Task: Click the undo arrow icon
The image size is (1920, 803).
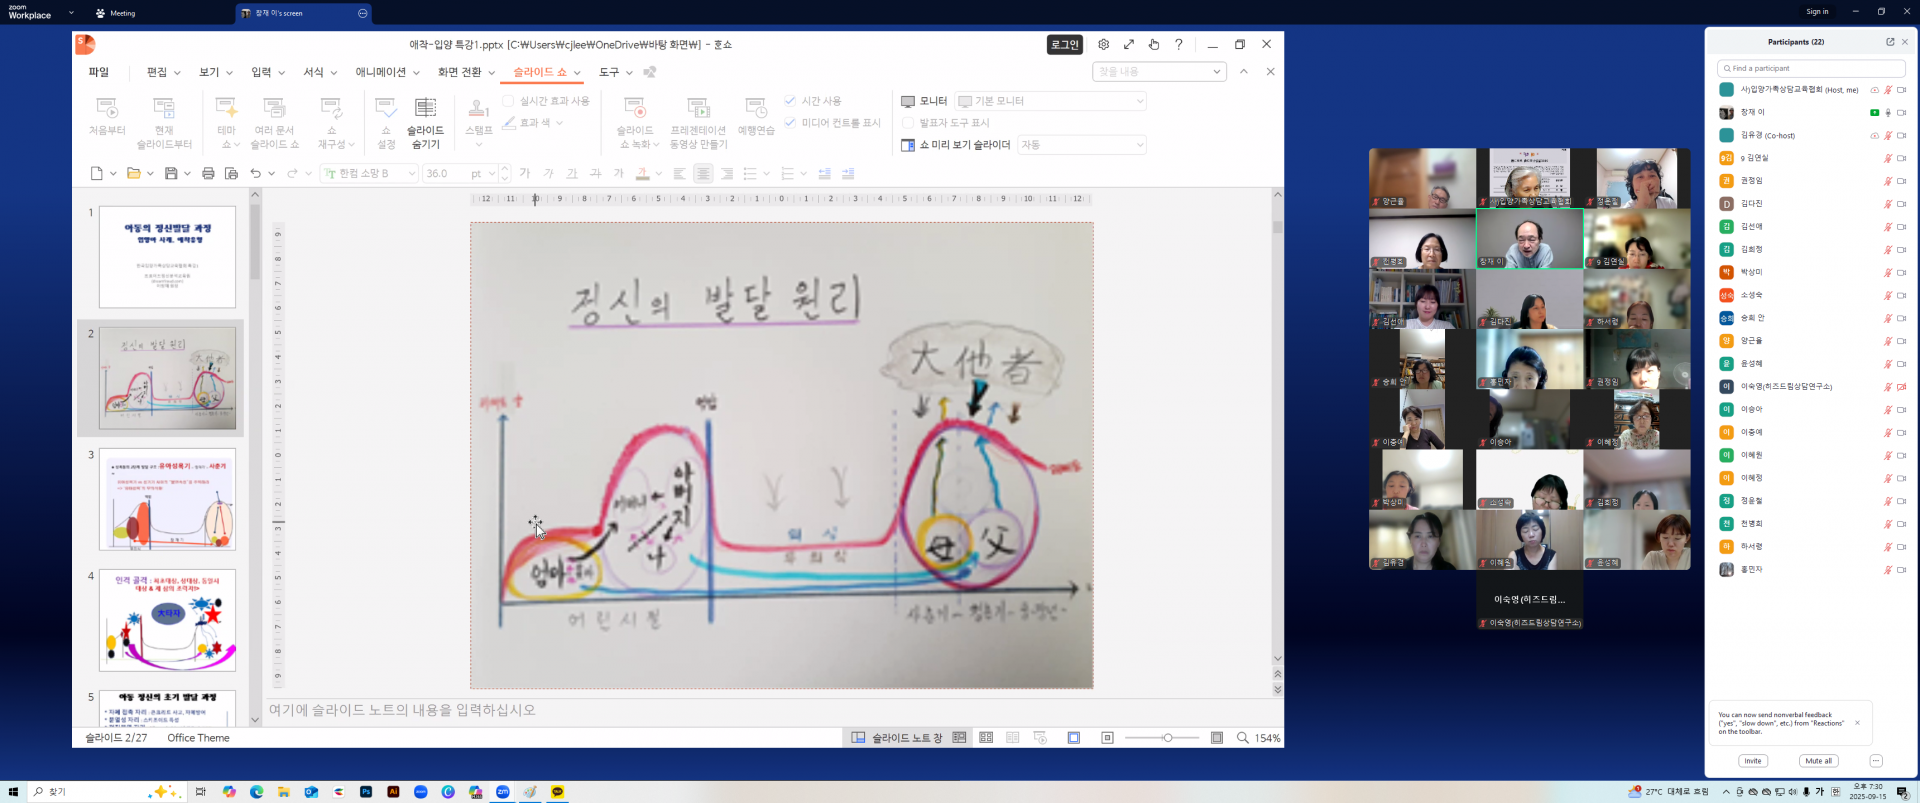Action: point(256,173)
